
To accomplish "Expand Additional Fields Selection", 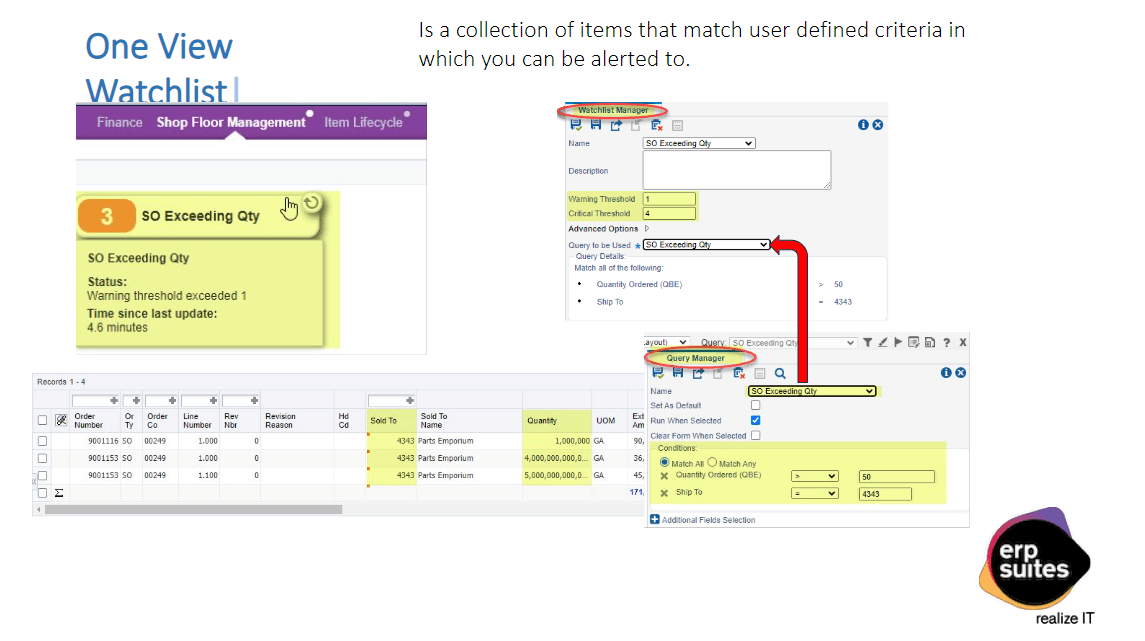I will point(655,520).
